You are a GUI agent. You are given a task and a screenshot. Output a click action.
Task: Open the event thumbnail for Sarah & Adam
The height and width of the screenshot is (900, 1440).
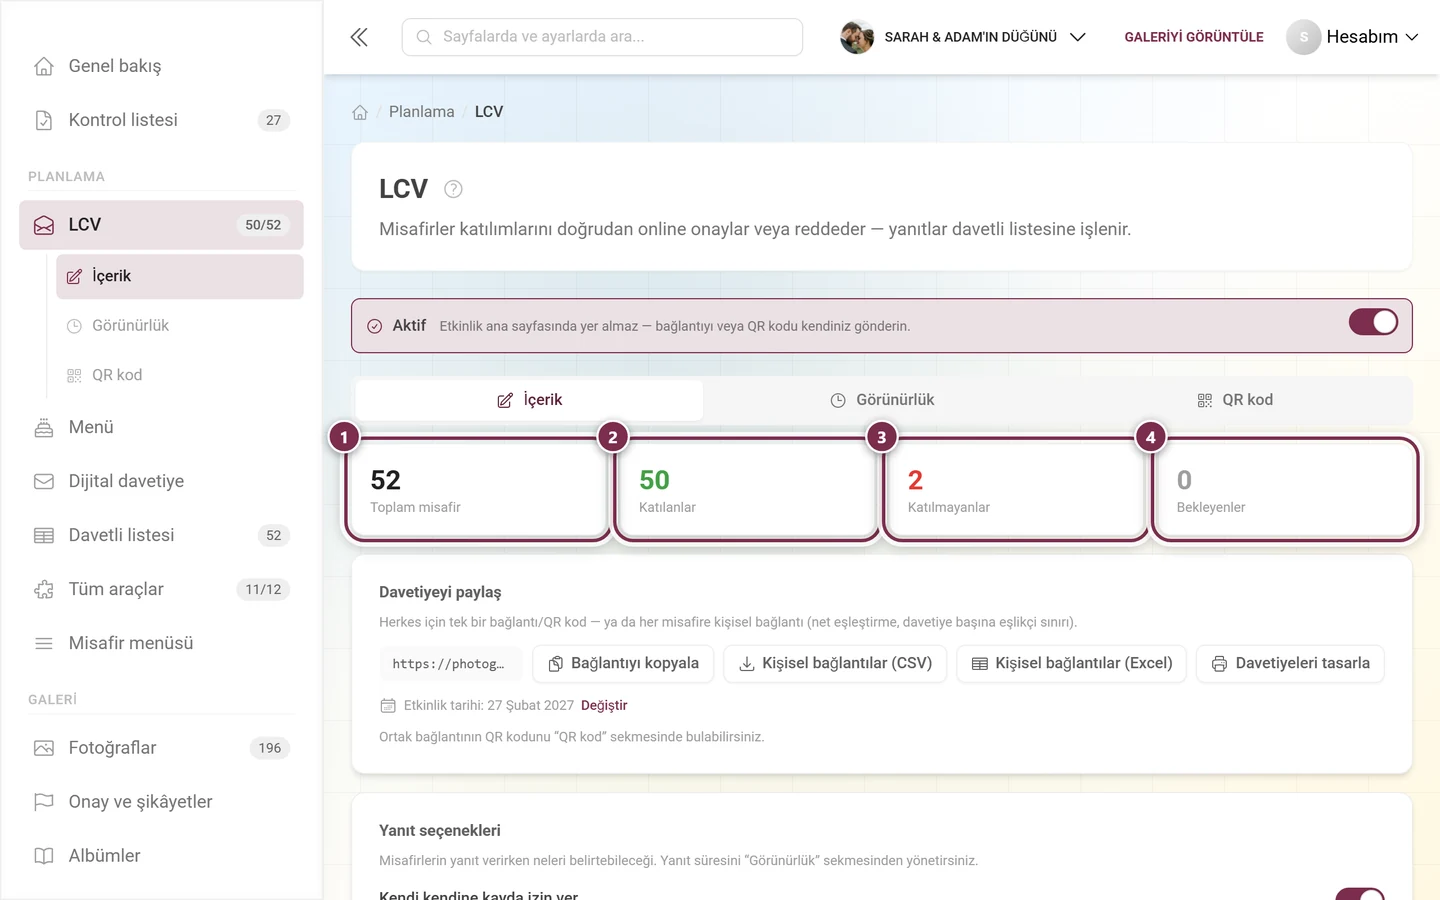click(857, 37)
